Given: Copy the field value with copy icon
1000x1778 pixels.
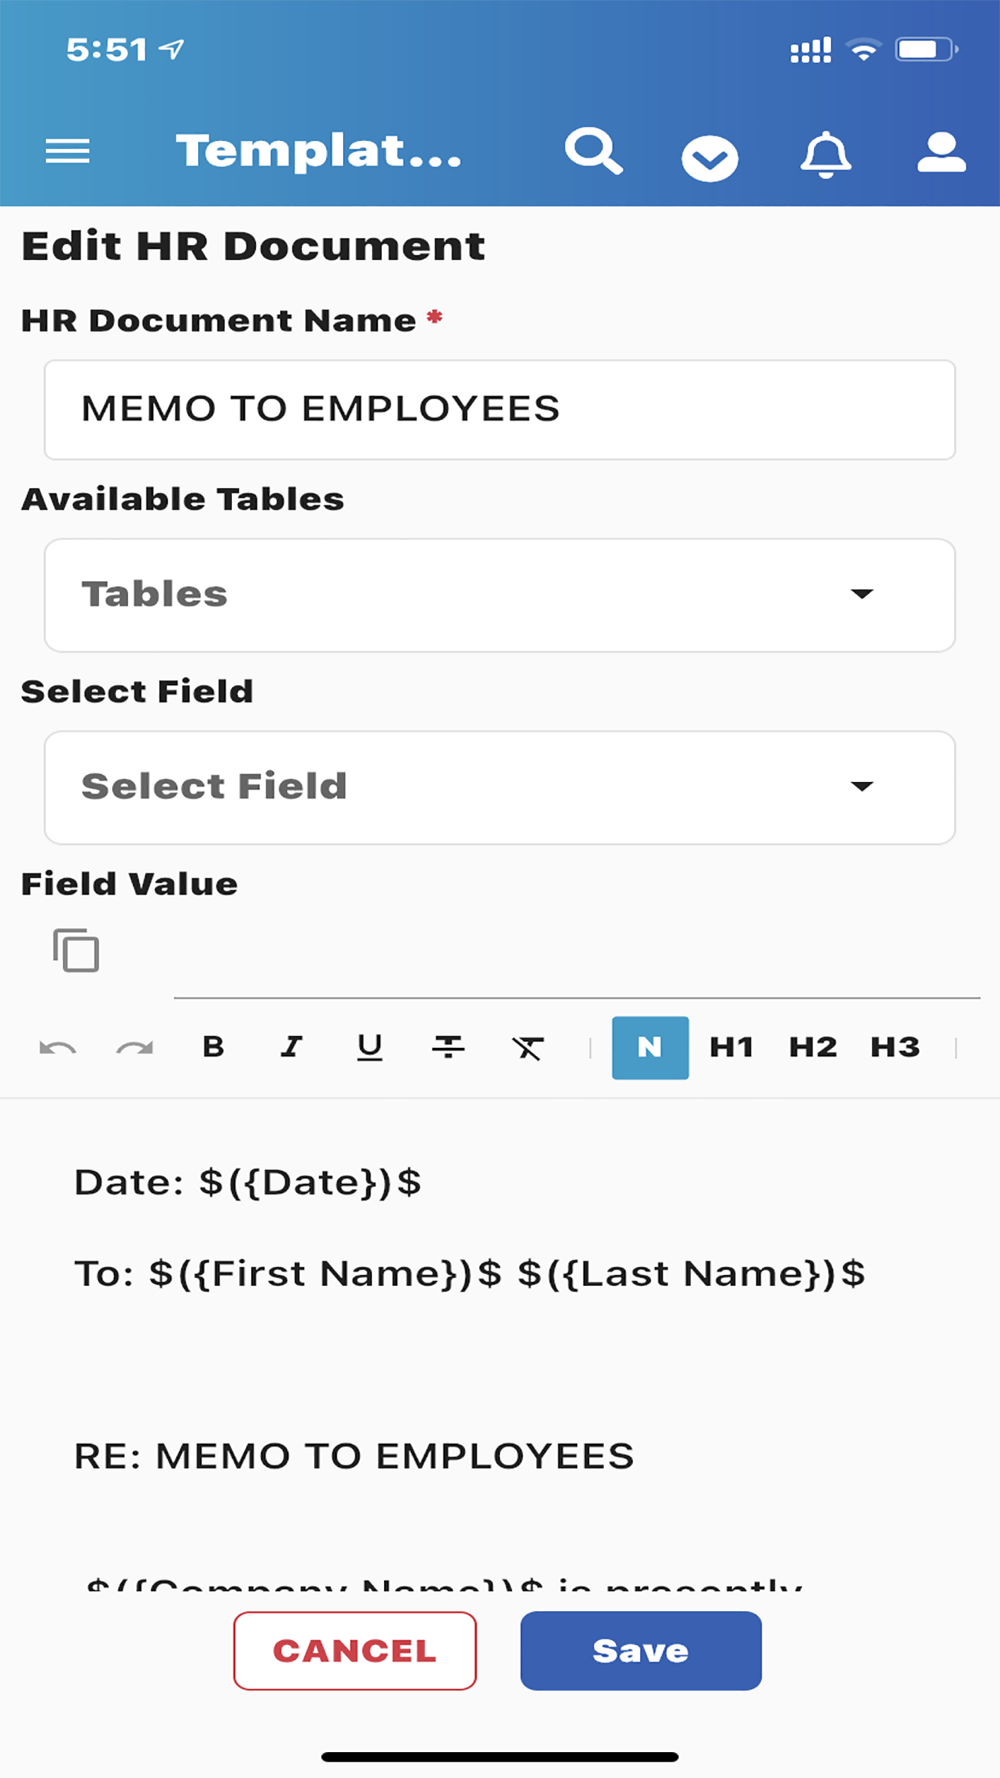Looking at the screenshot, I should tap(76, 950).
